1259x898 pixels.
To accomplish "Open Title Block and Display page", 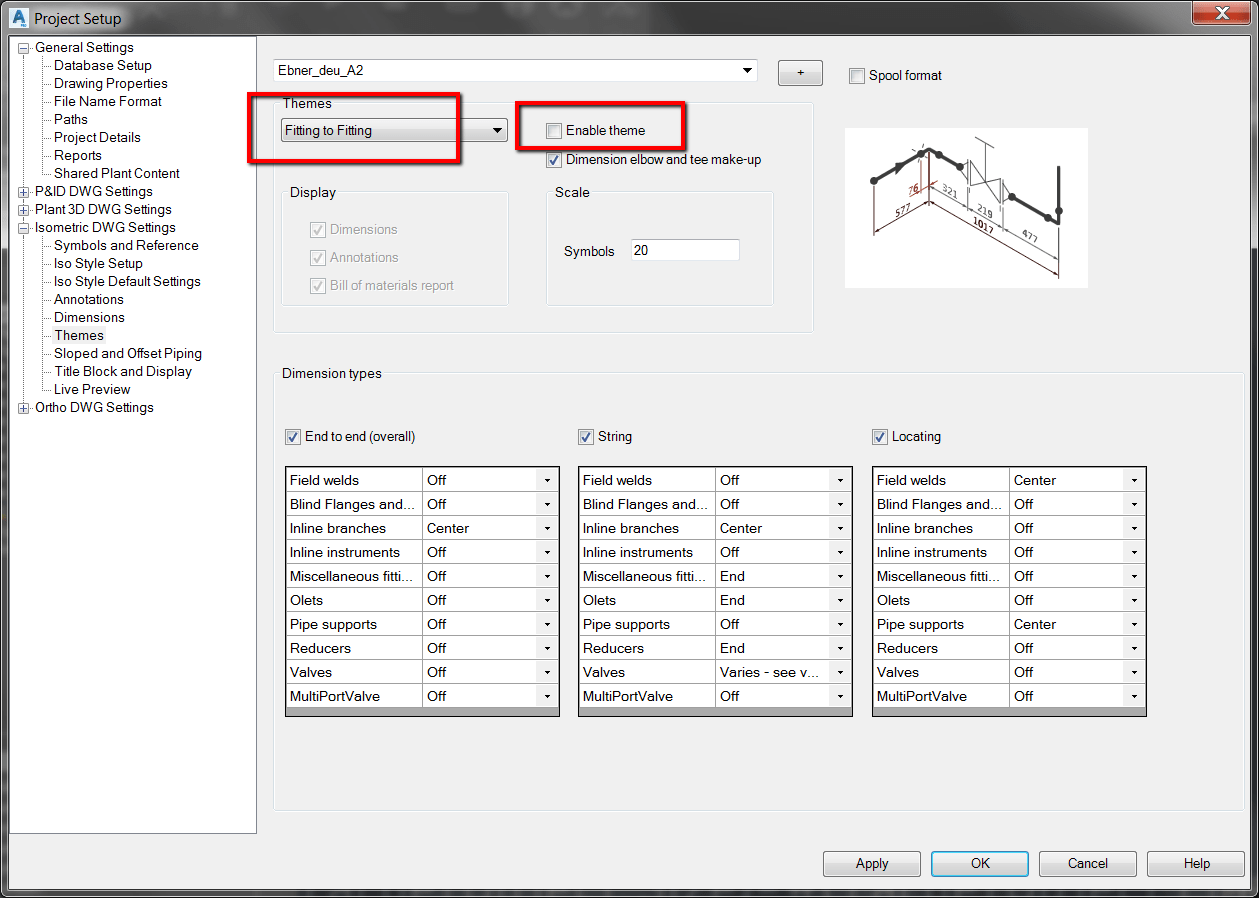I will coord(123,372).
